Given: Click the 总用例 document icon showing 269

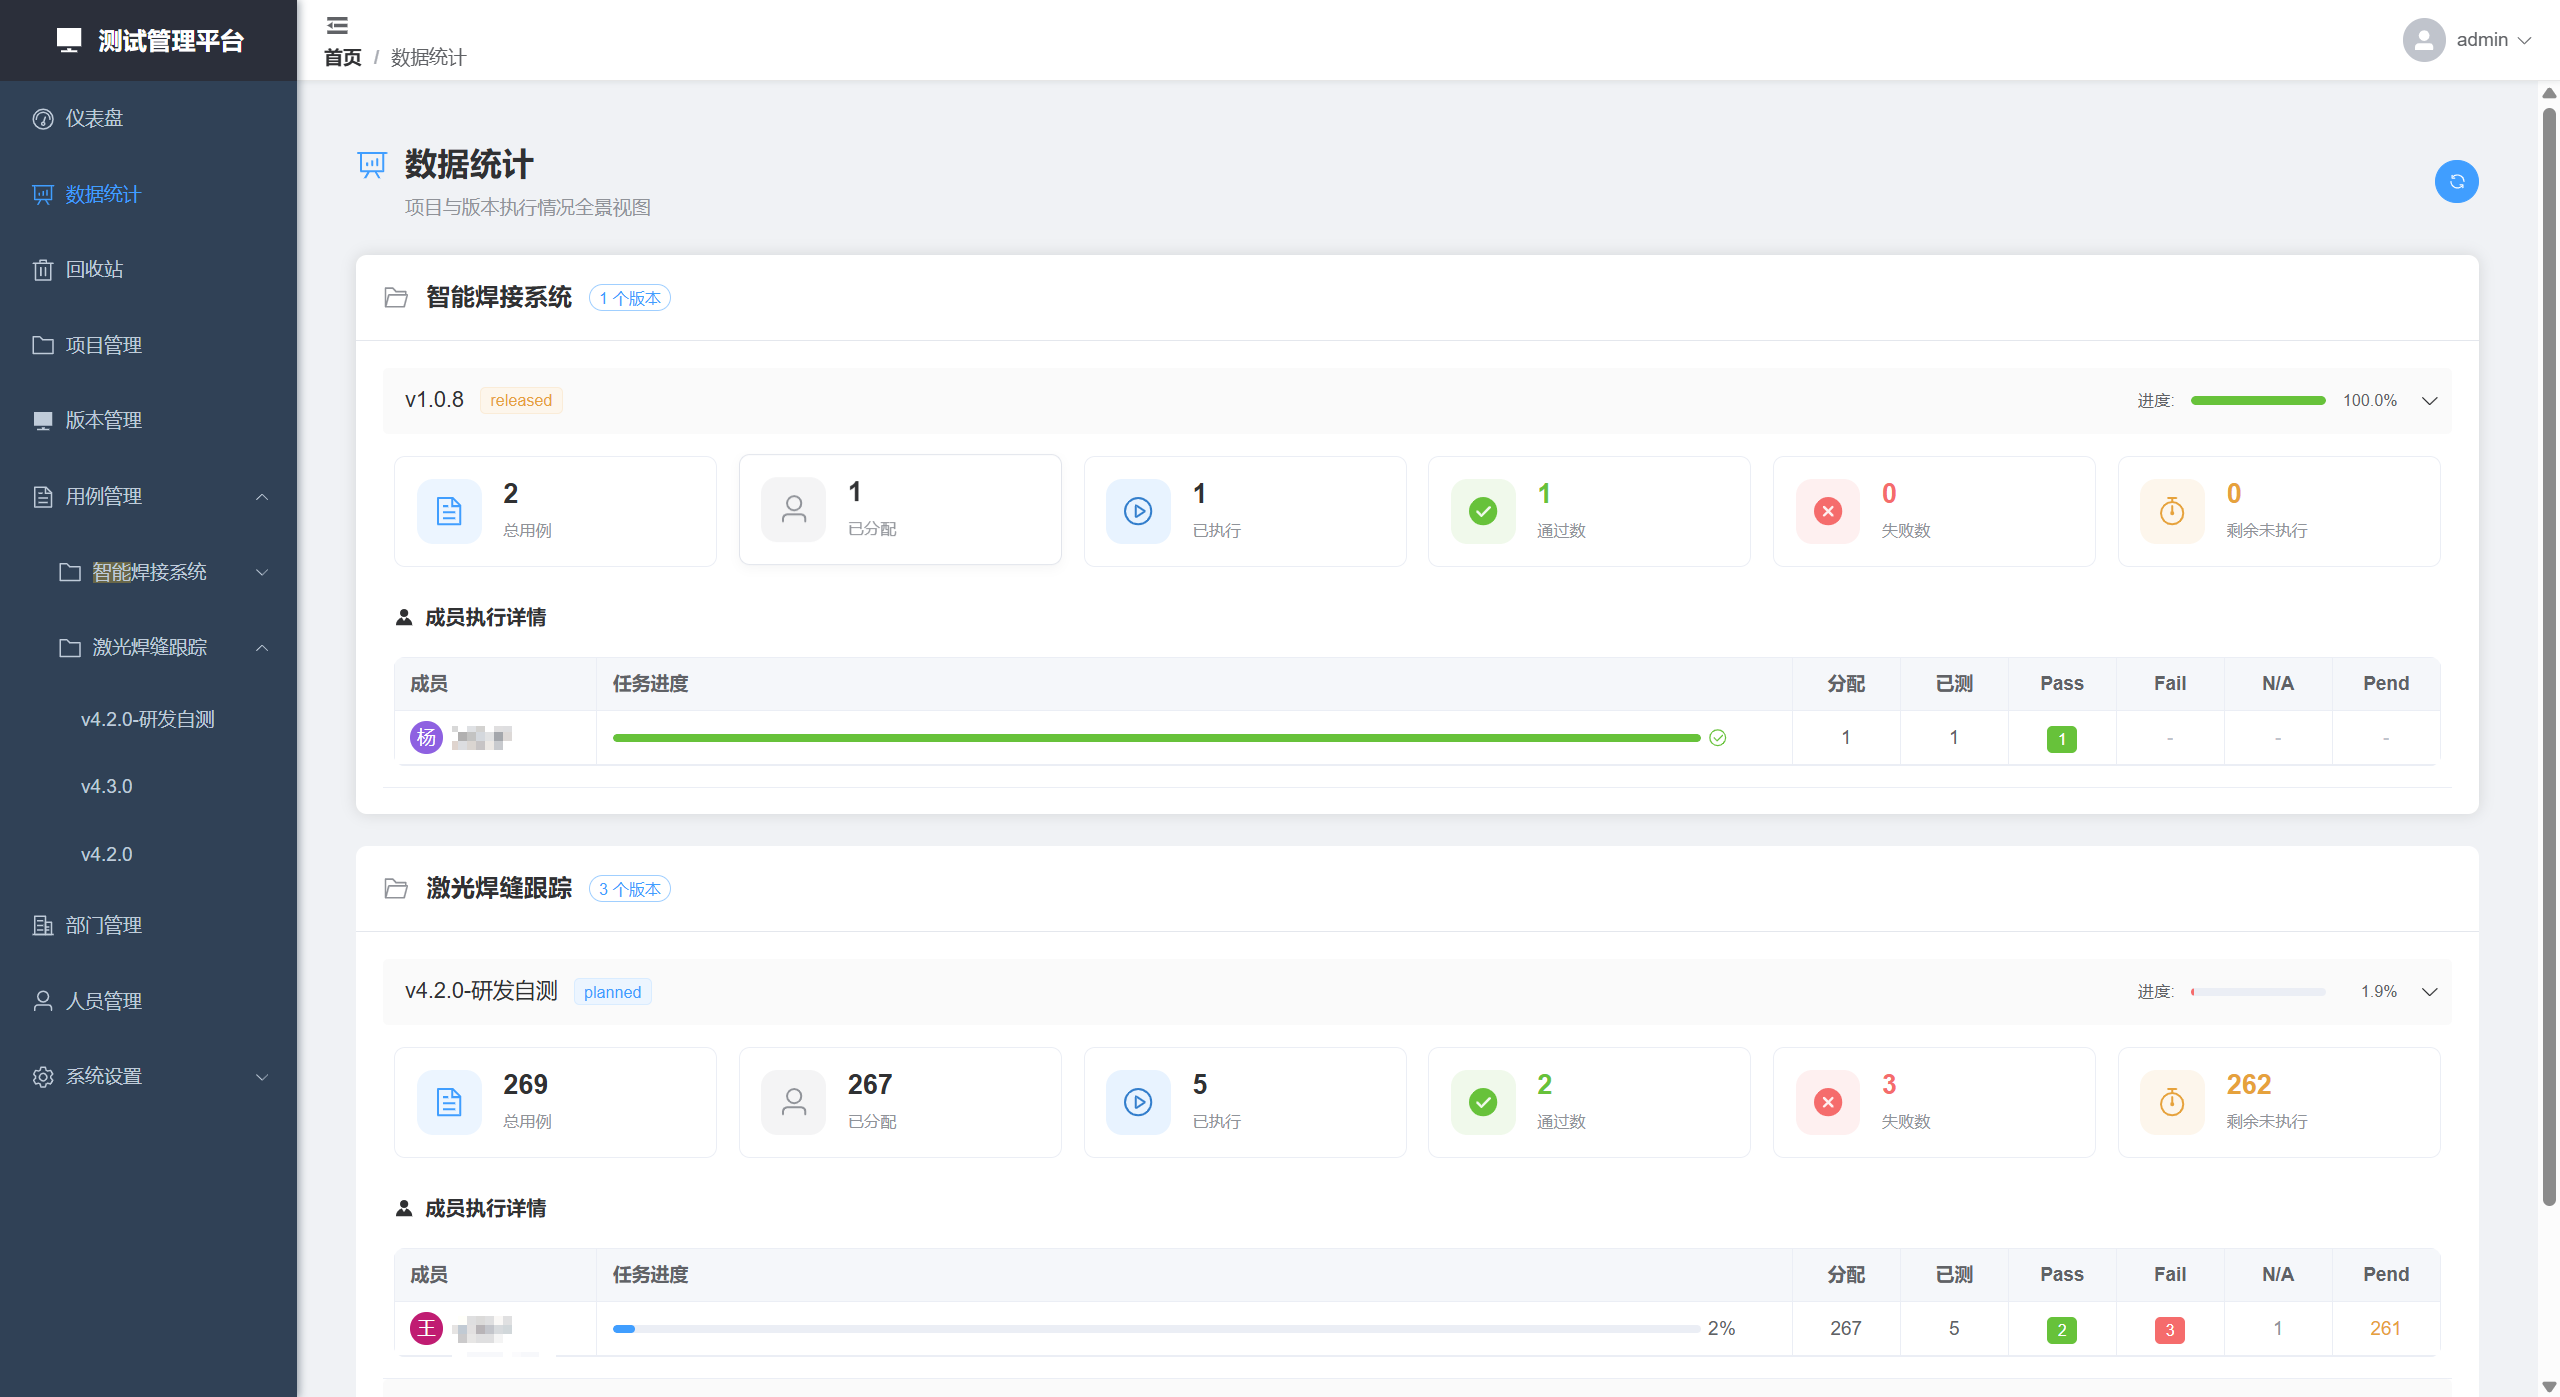Looking at the screenshot, I should [449, 1102].
